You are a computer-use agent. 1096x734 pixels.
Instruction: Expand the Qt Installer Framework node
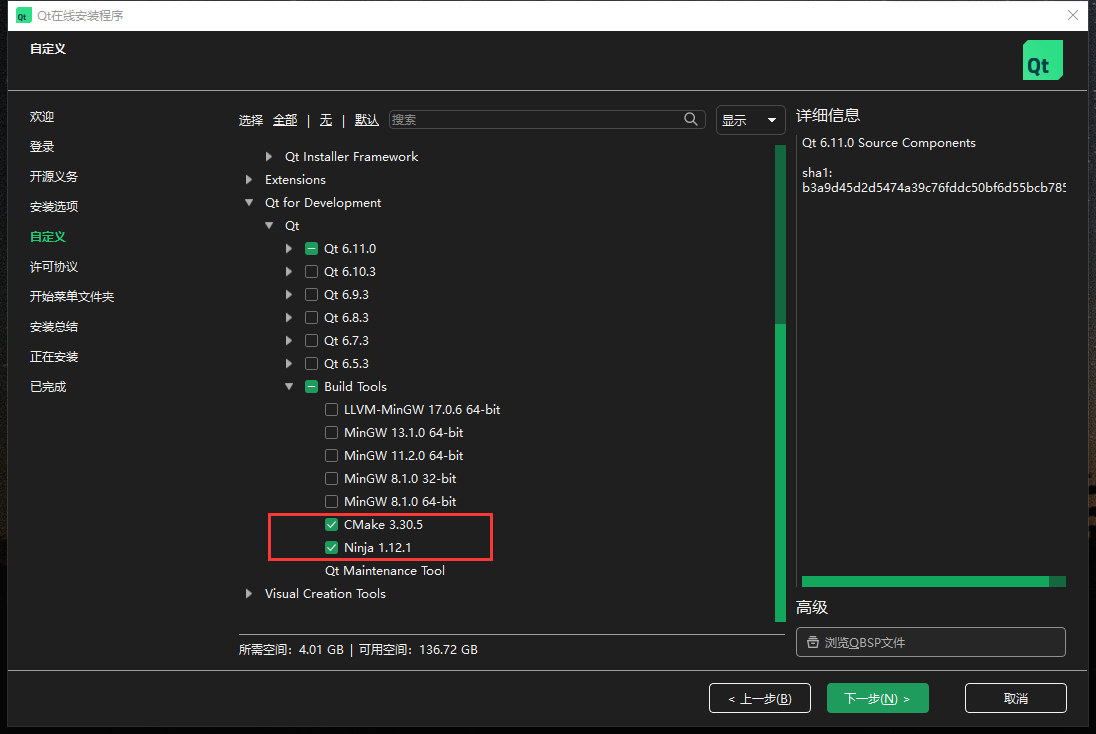[x=269, y=157]
